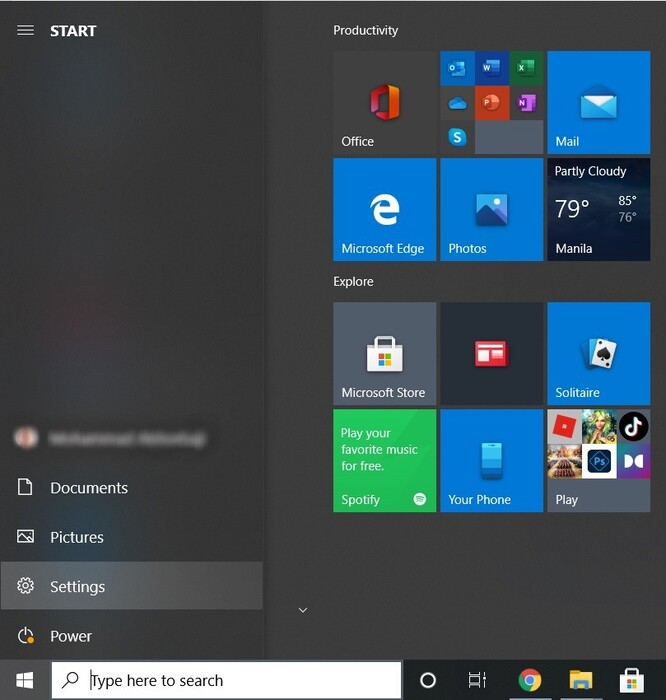The height and width of the screenshot is (700, 666).
Task: Launch Outlook from the Office folder tile
Action: 457,68
